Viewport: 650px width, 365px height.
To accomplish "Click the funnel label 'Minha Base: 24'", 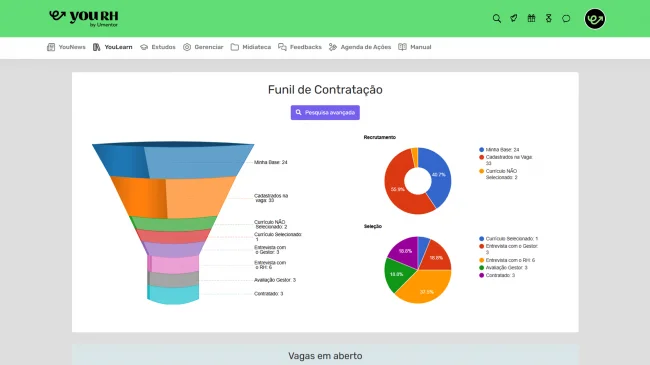I will pos(271,162).
